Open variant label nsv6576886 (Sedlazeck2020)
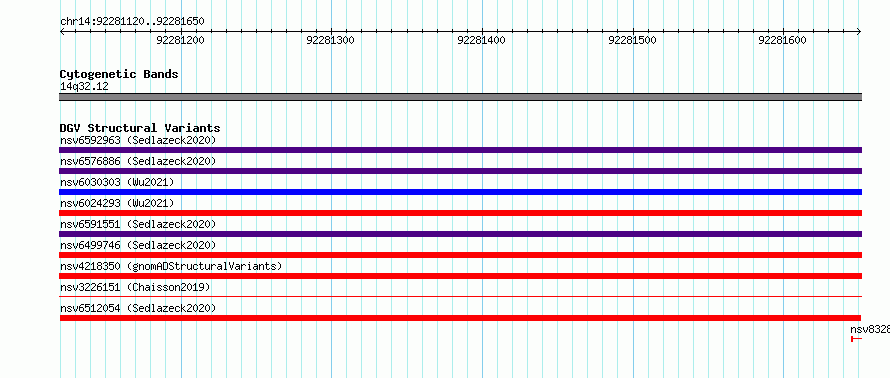Viewport: 890px width, 378px height. [138, 161]
